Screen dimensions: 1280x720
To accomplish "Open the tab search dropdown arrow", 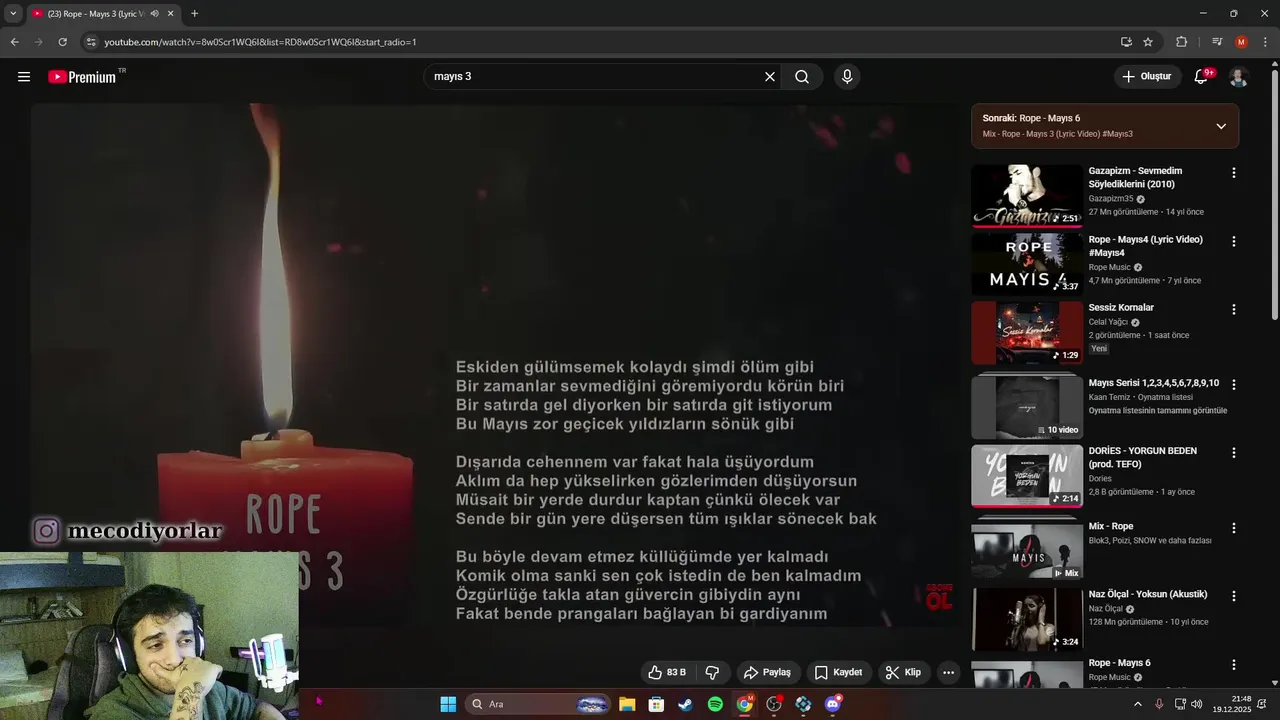I will [x=13, y=13].
